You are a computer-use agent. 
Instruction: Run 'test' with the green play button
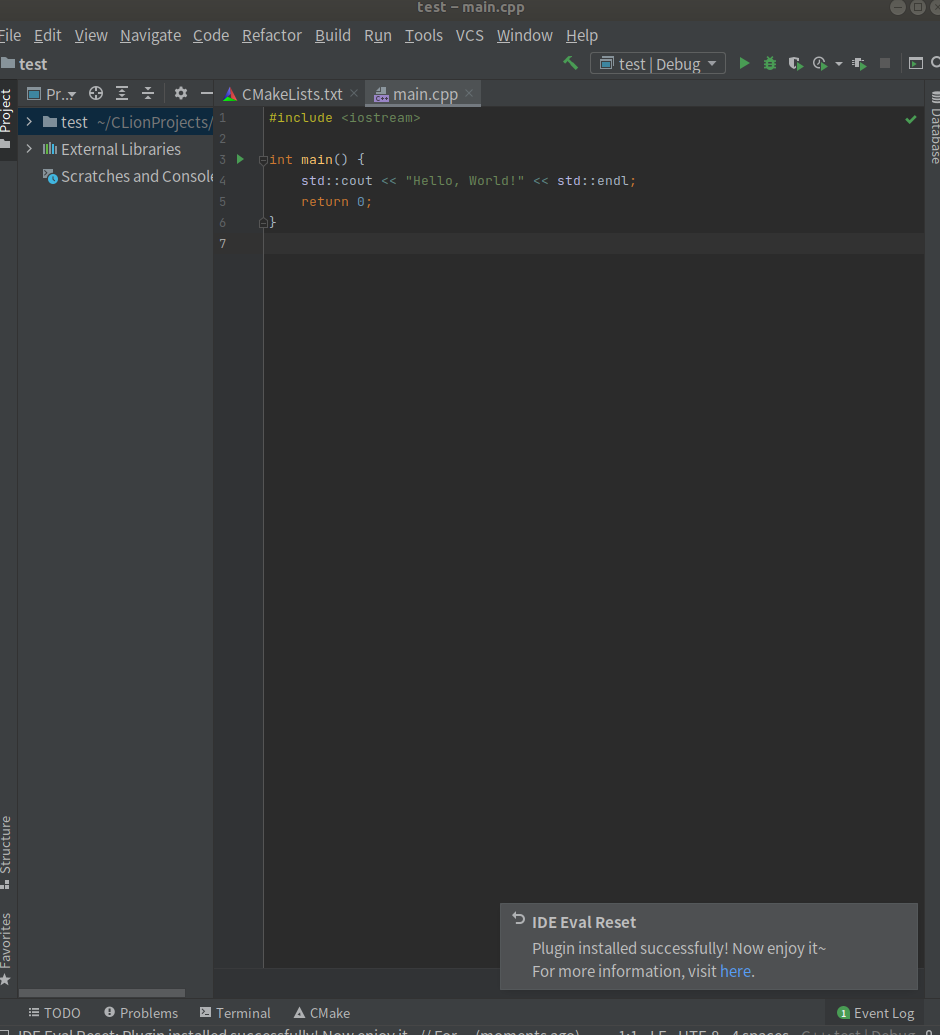click(x=744, y=63)
